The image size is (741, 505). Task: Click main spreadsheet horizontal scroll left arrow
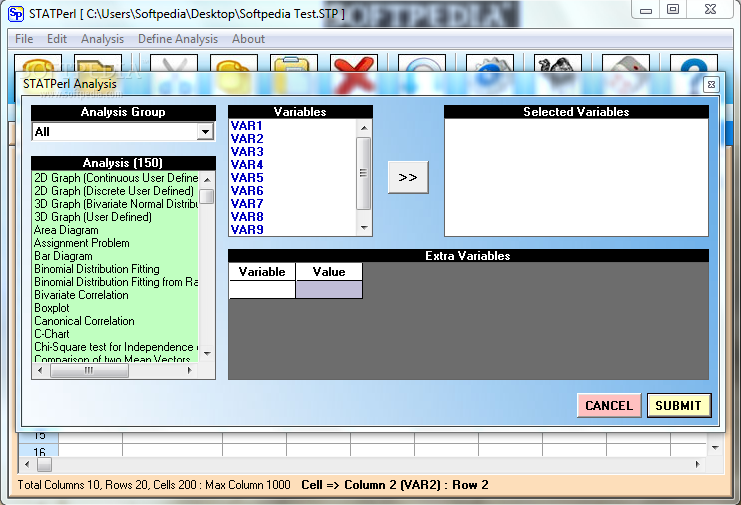[x=26, y=465]
